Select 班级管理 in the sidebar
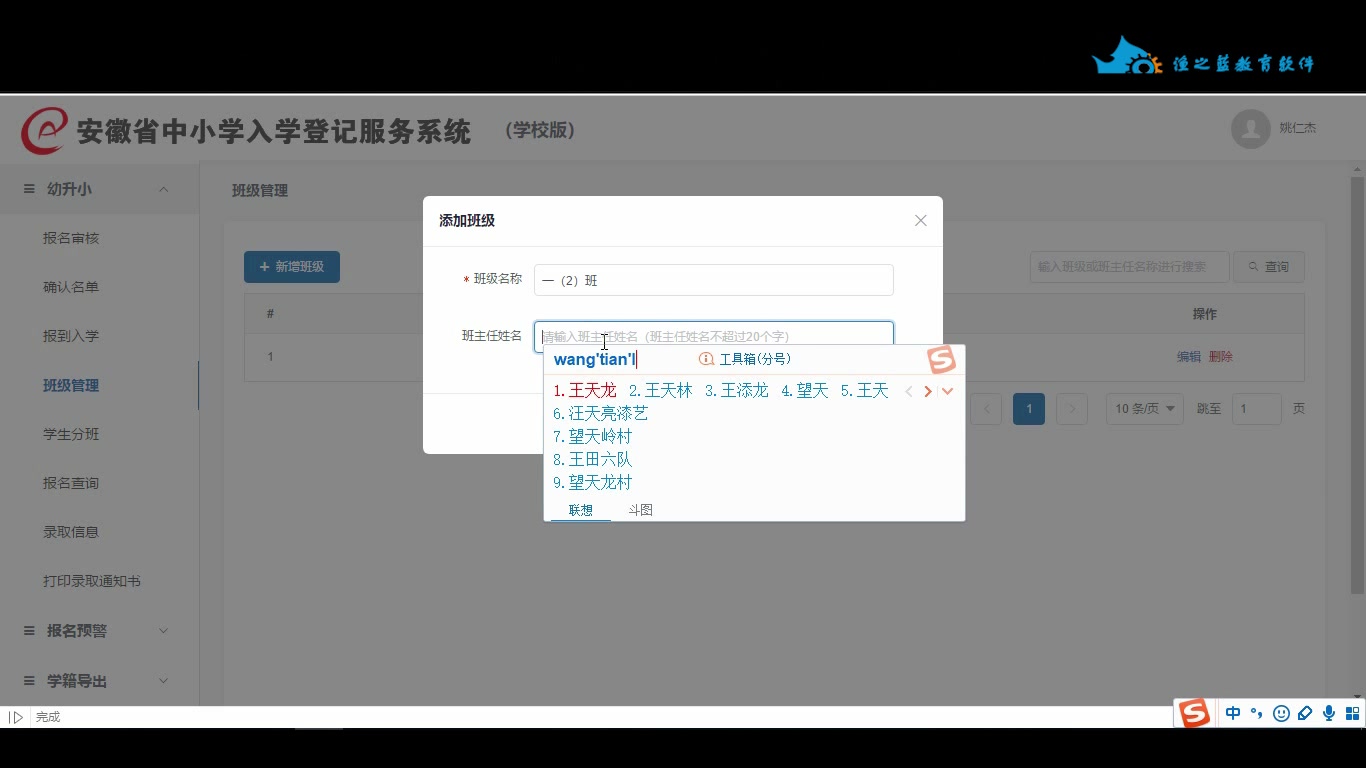 71,385
